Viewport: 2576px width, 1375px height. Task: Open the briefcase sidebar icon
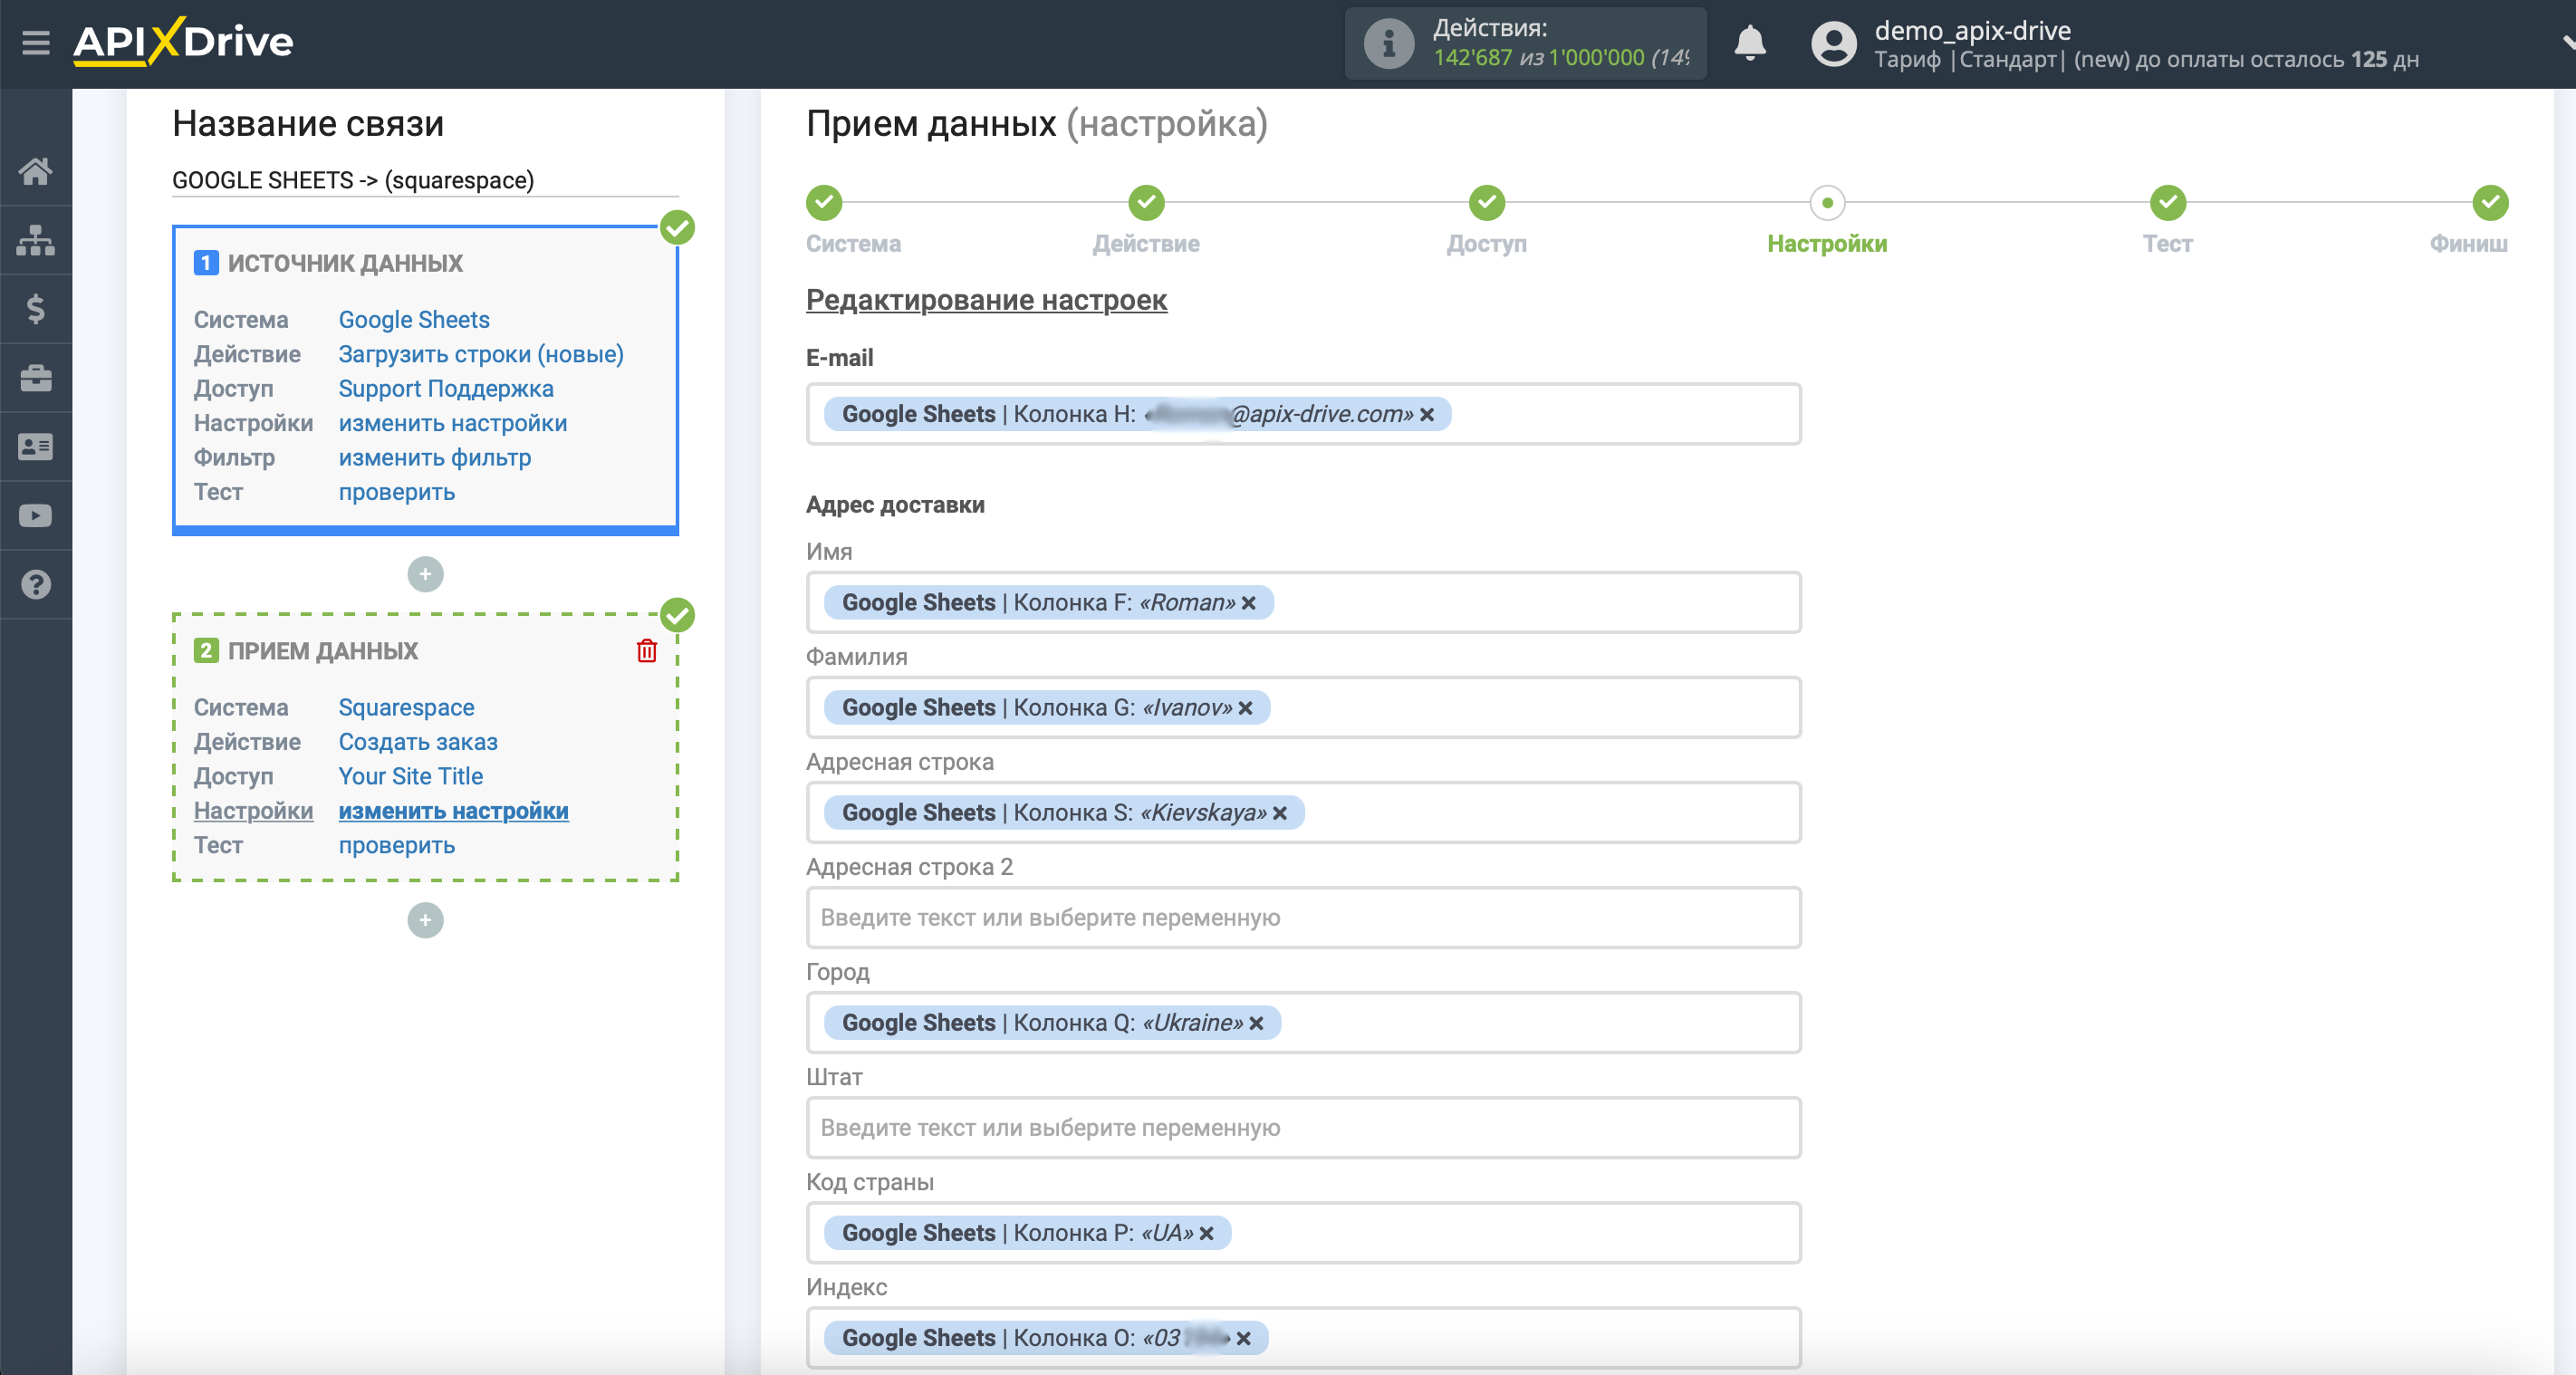coord(36,378)
